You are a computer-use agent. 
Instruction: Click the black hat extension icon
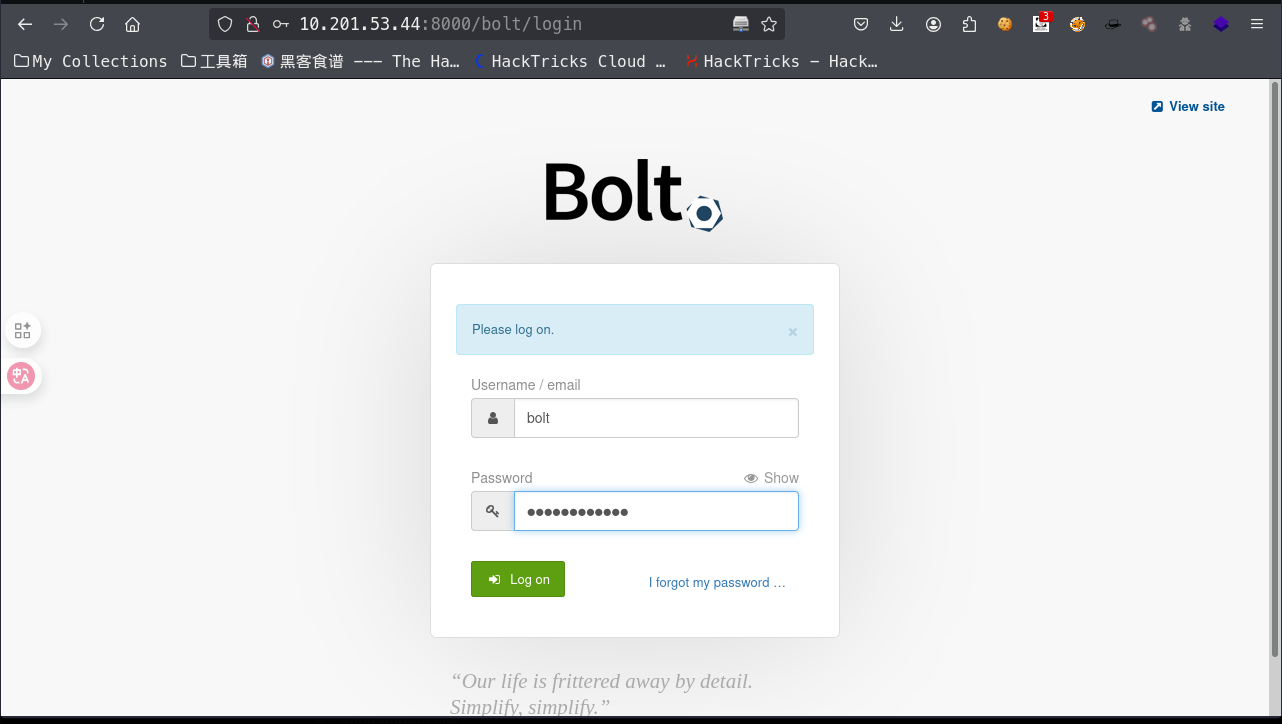pyautogui.click(x=1113, y=24)
